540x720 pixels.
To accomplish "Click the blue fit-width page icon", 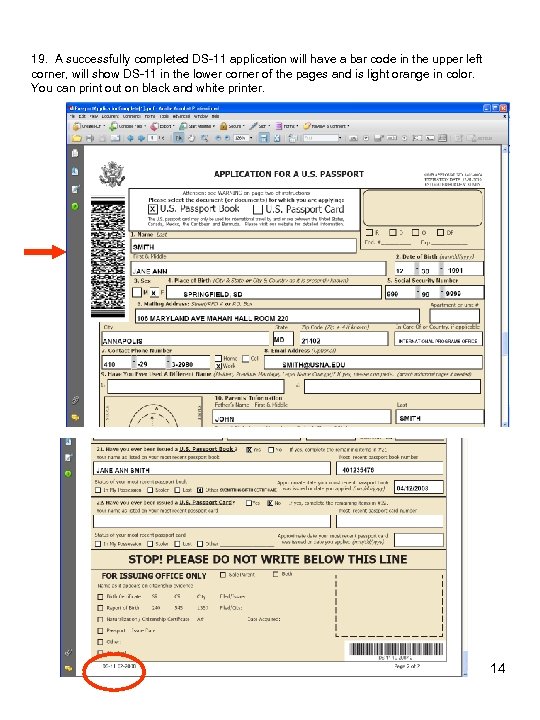I will [264, 138].
